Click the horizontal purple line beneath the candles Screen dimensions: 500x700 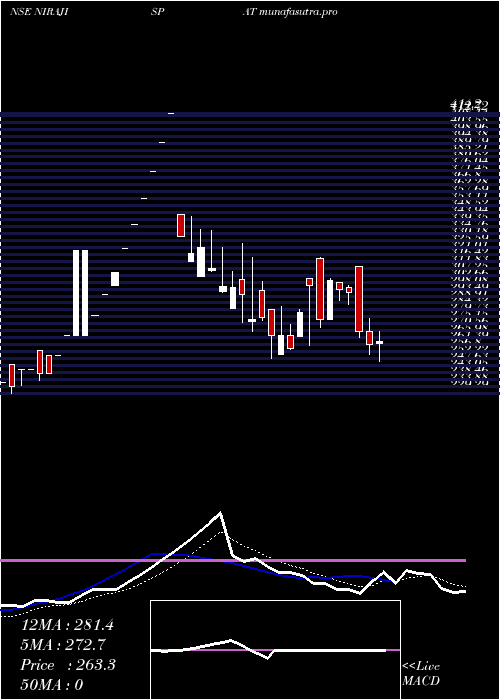(x=233, y=560)
